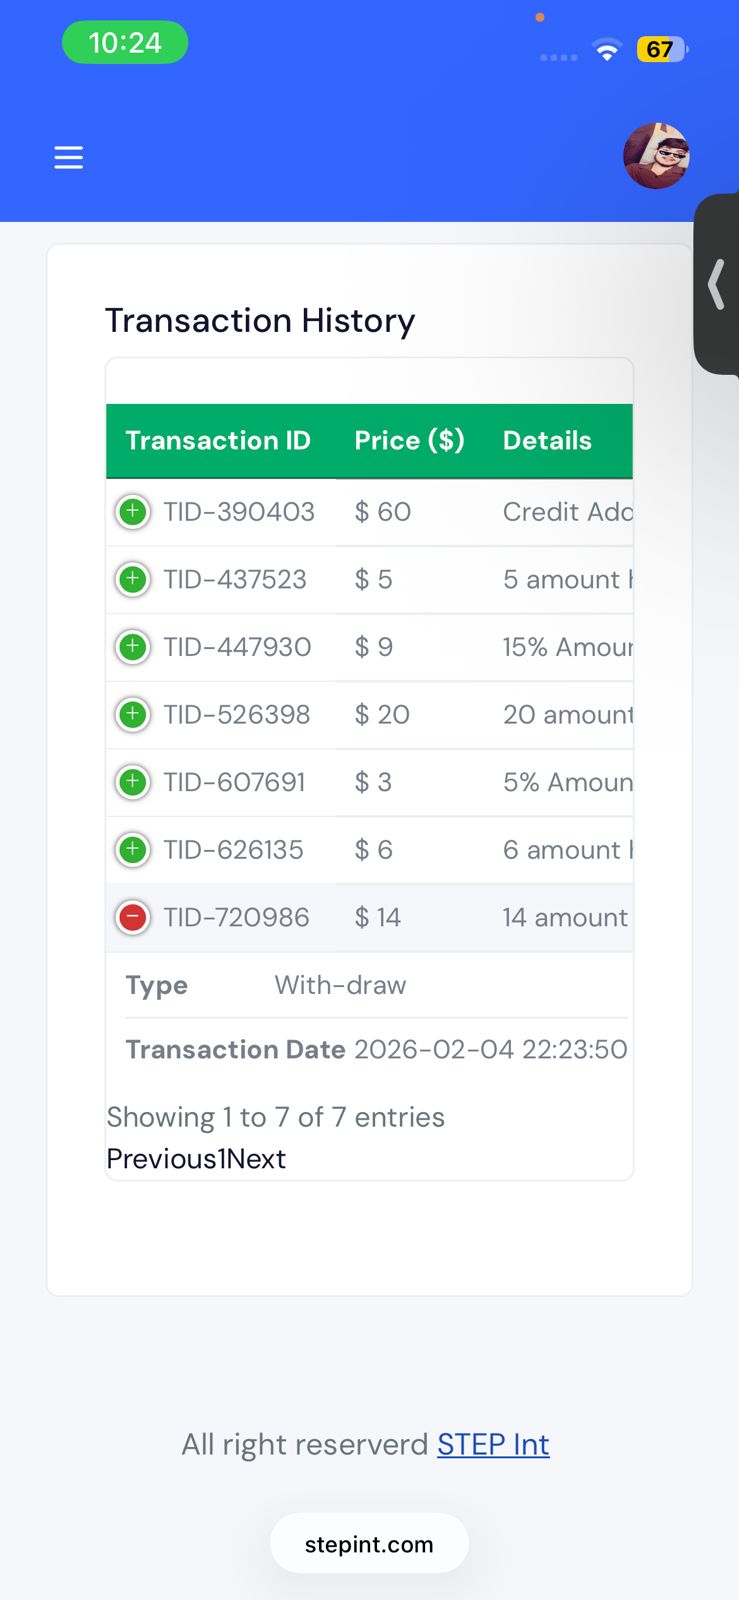Screen dimensions: 739x1600
Task: Collapse TID-720986 using red minus icon
Action: (x=132, y=917)
